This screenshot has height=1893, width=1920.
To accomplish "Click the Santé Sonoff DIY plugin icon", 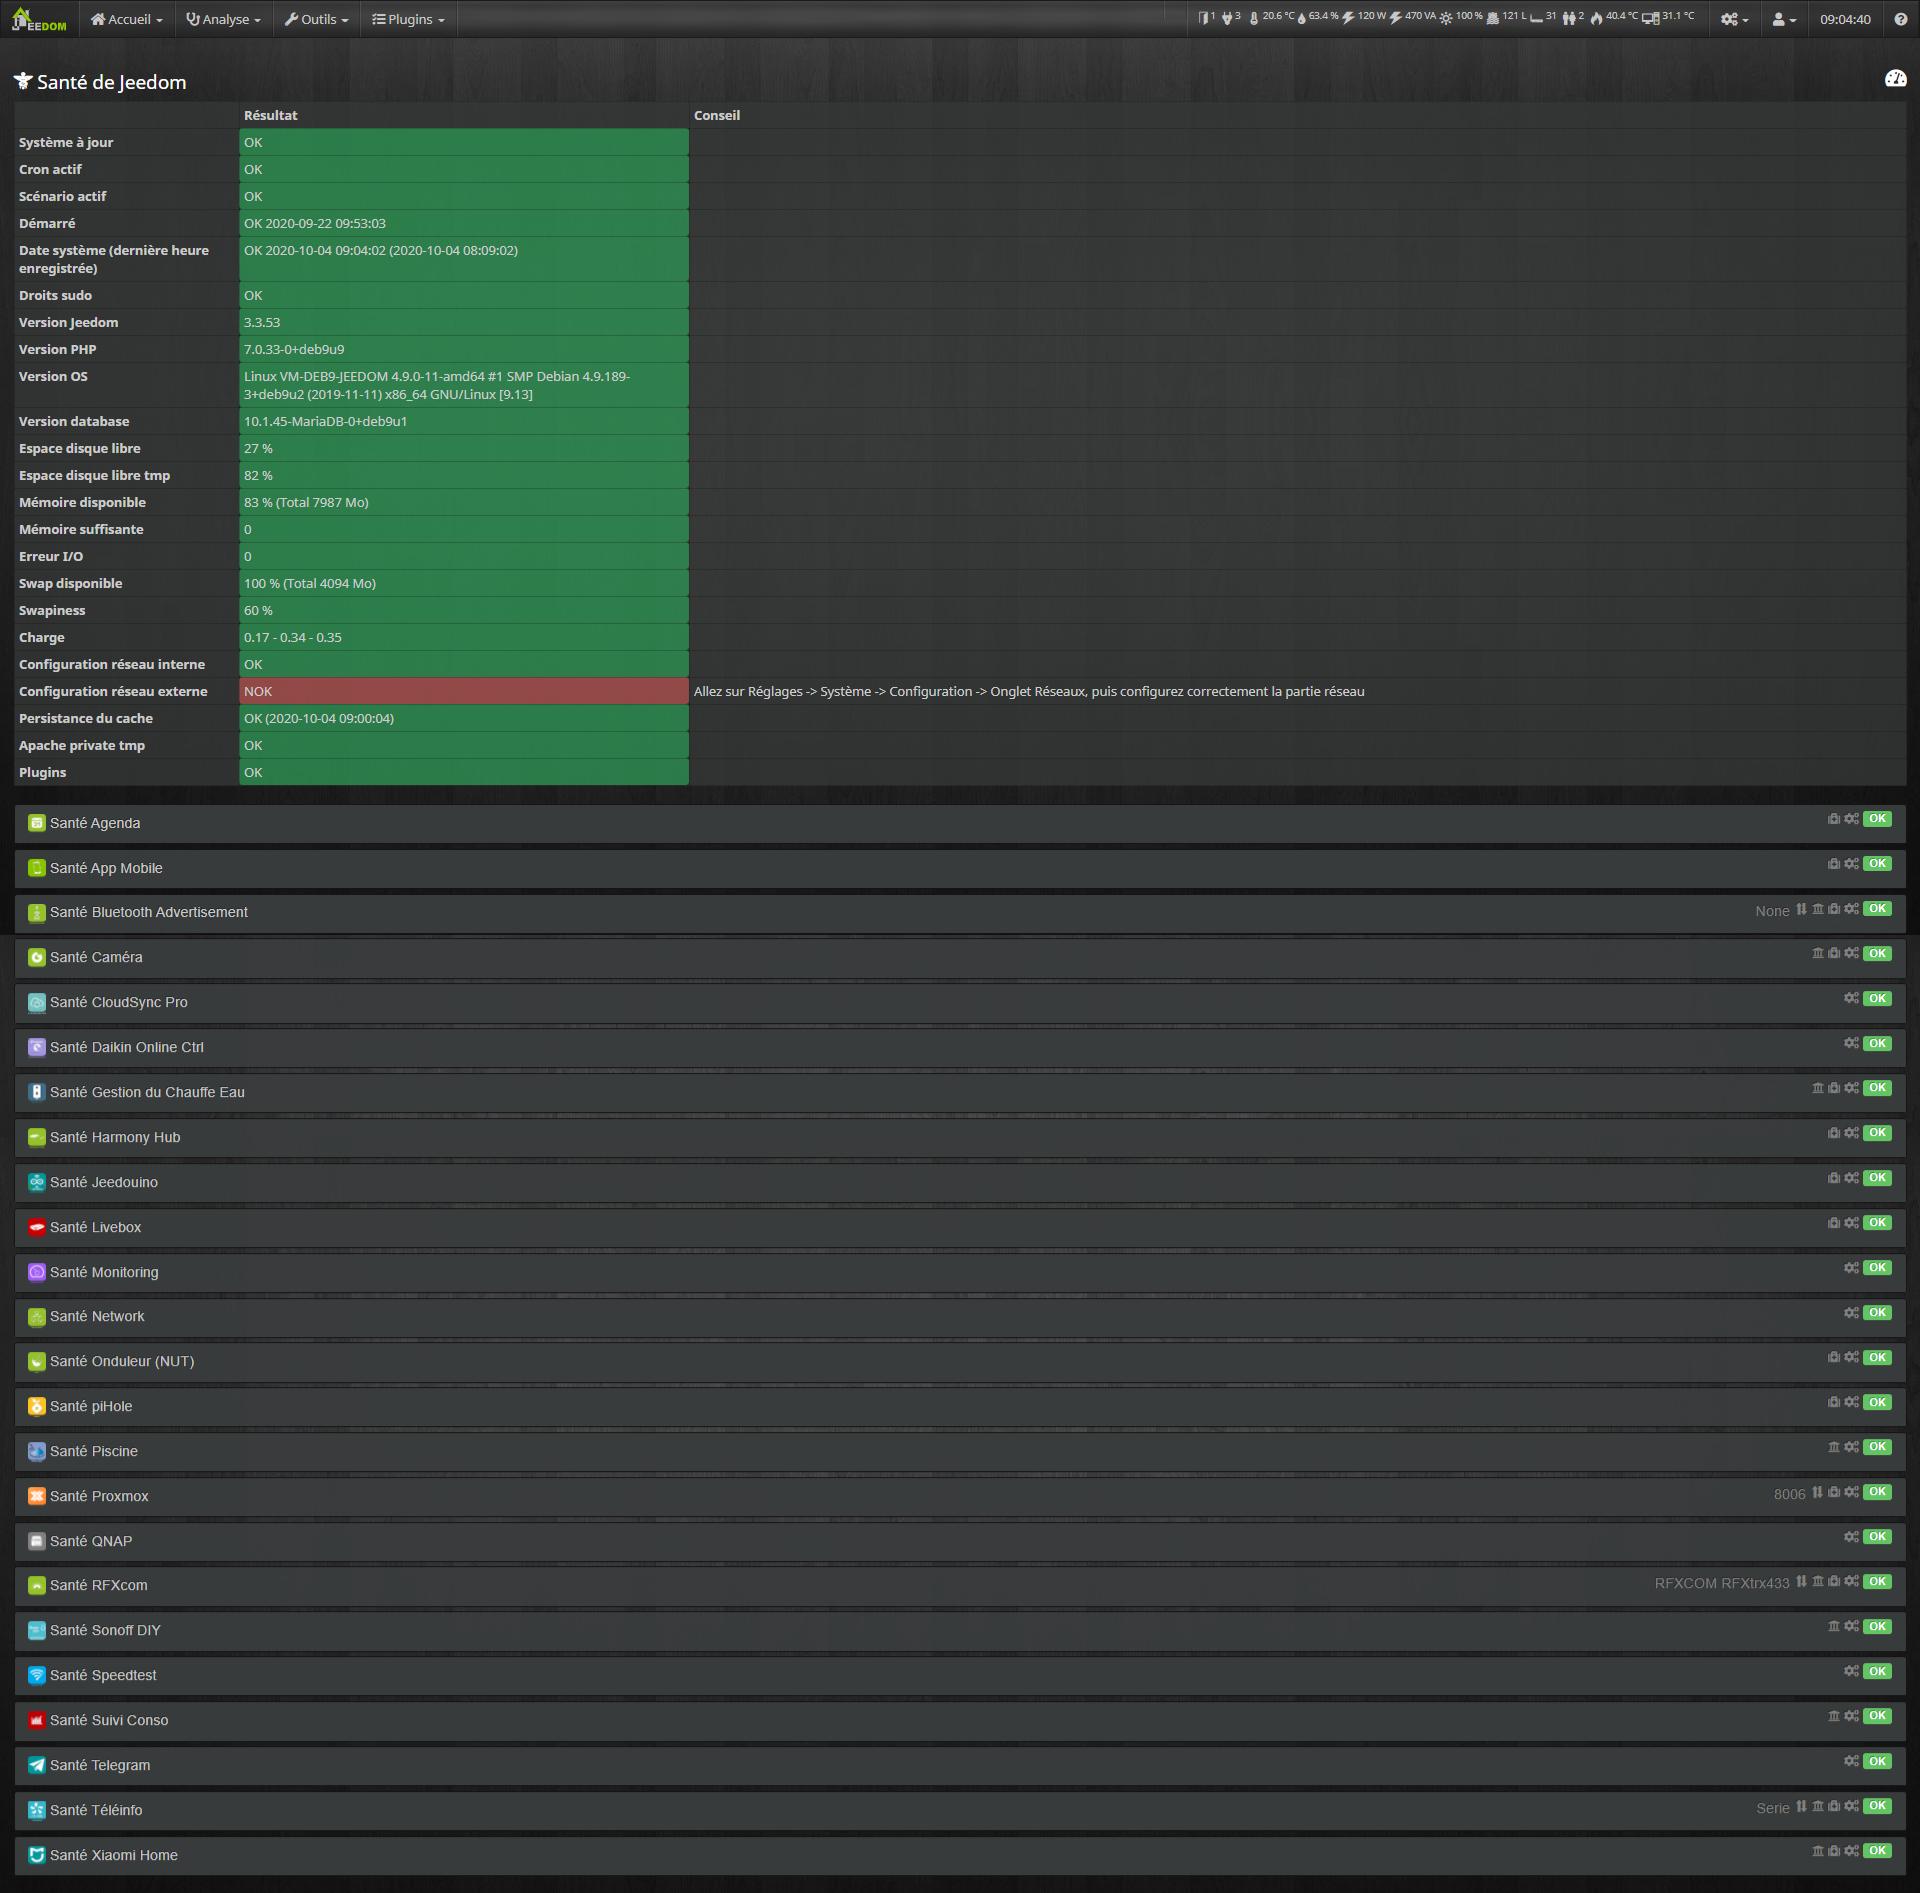I will [x=37, y=1631].
